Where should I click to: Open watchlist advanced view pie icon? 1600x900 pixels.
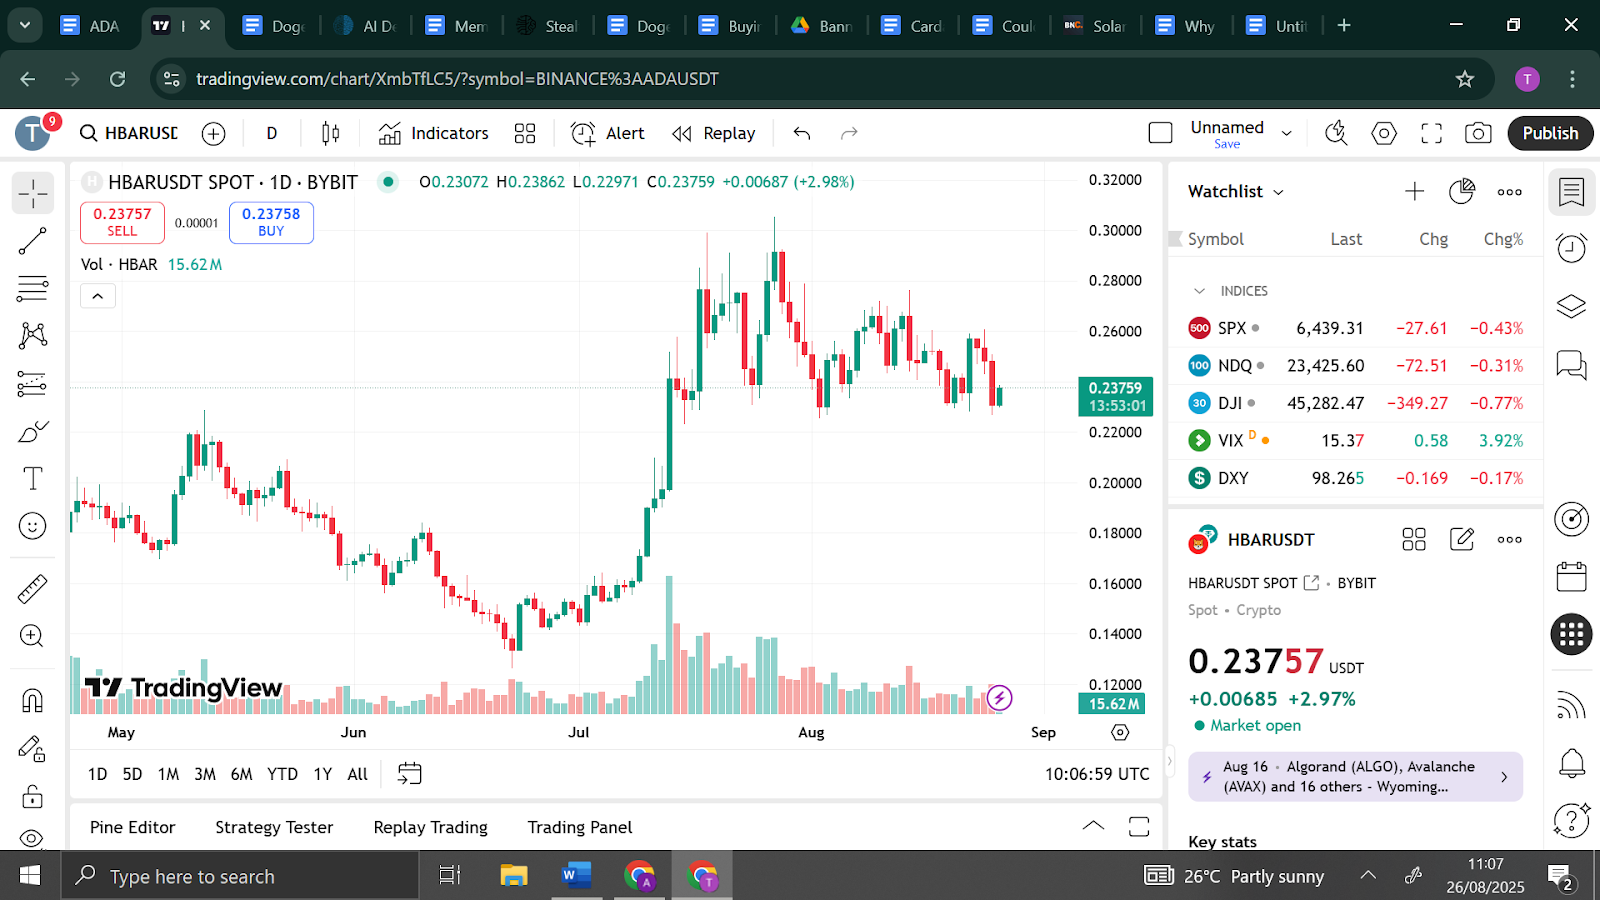(1462, 191)
